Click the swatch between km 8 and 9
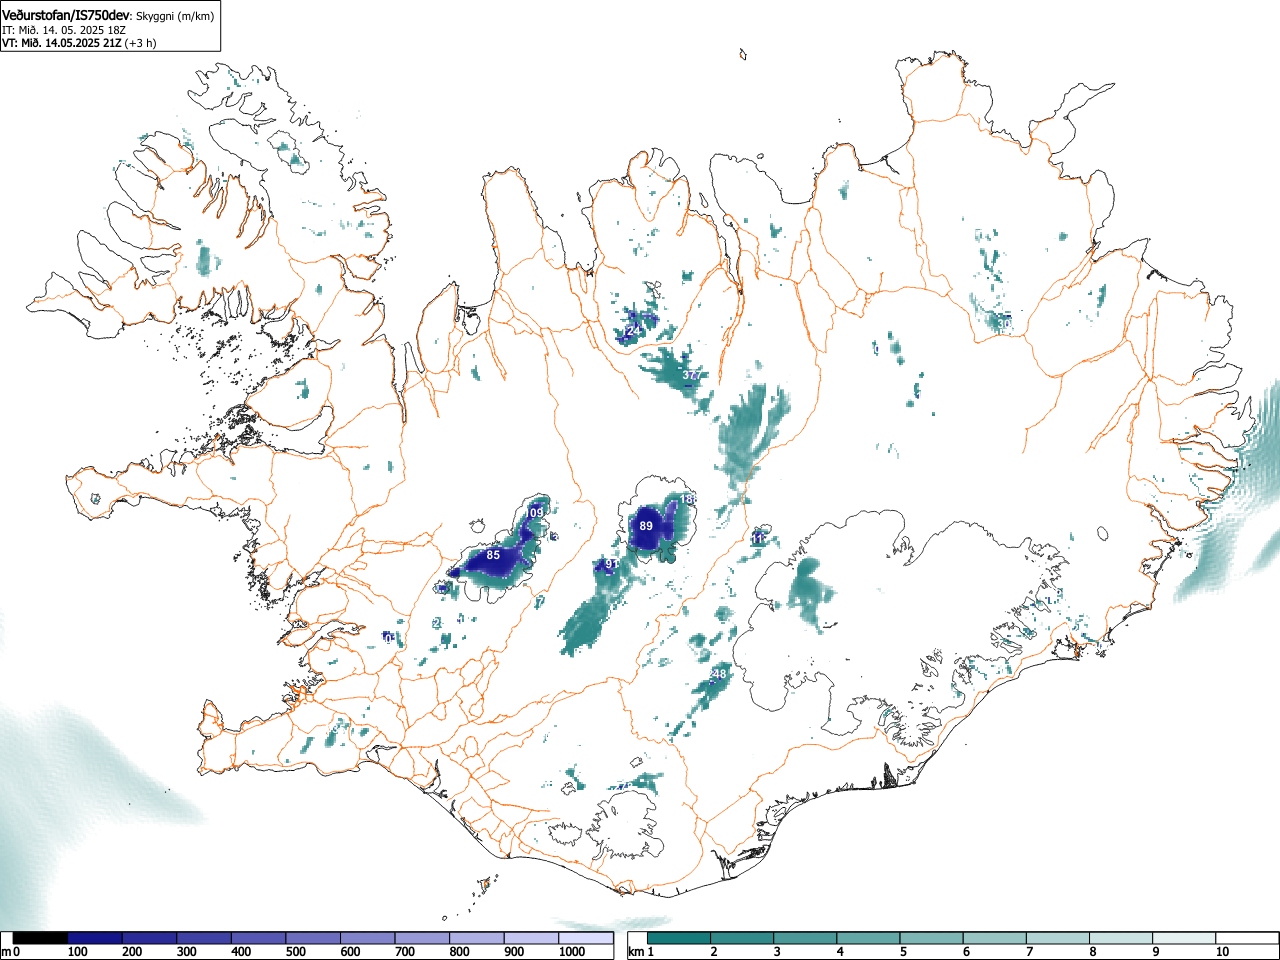This screenshot has height=960, width=1280. 1120,938
